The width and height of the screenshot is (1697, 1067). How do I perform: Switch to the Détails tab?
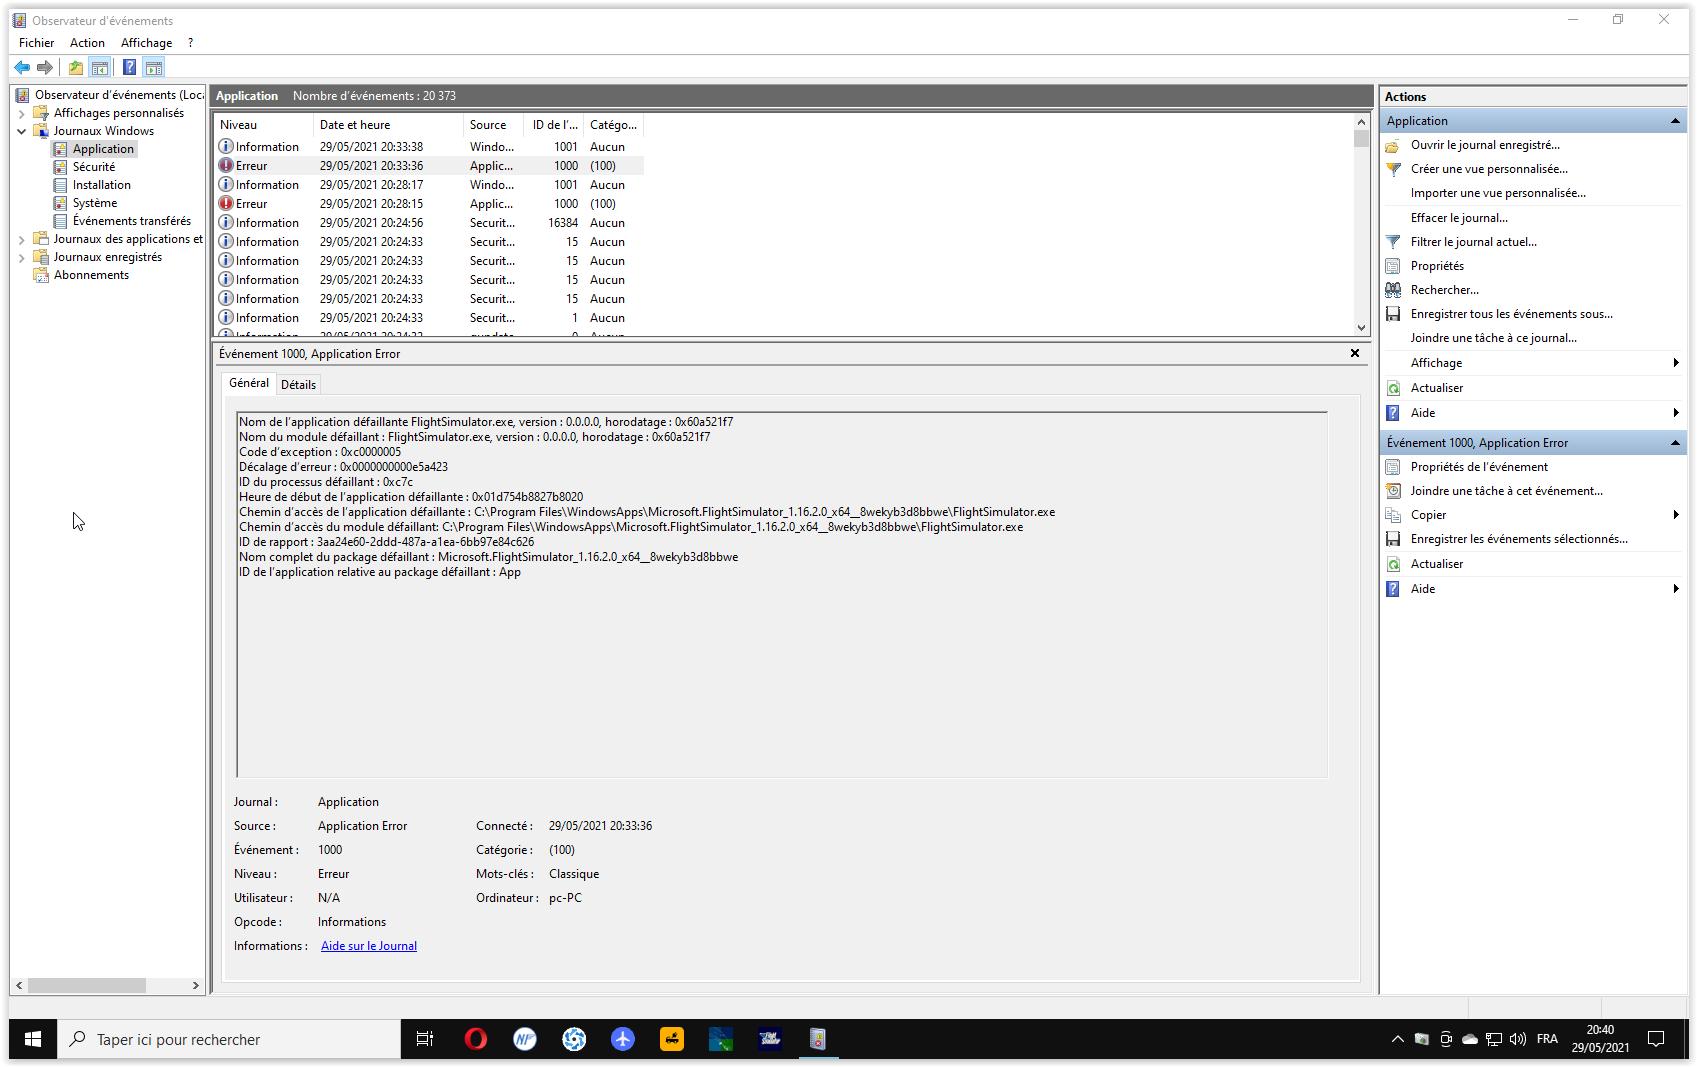298,385
